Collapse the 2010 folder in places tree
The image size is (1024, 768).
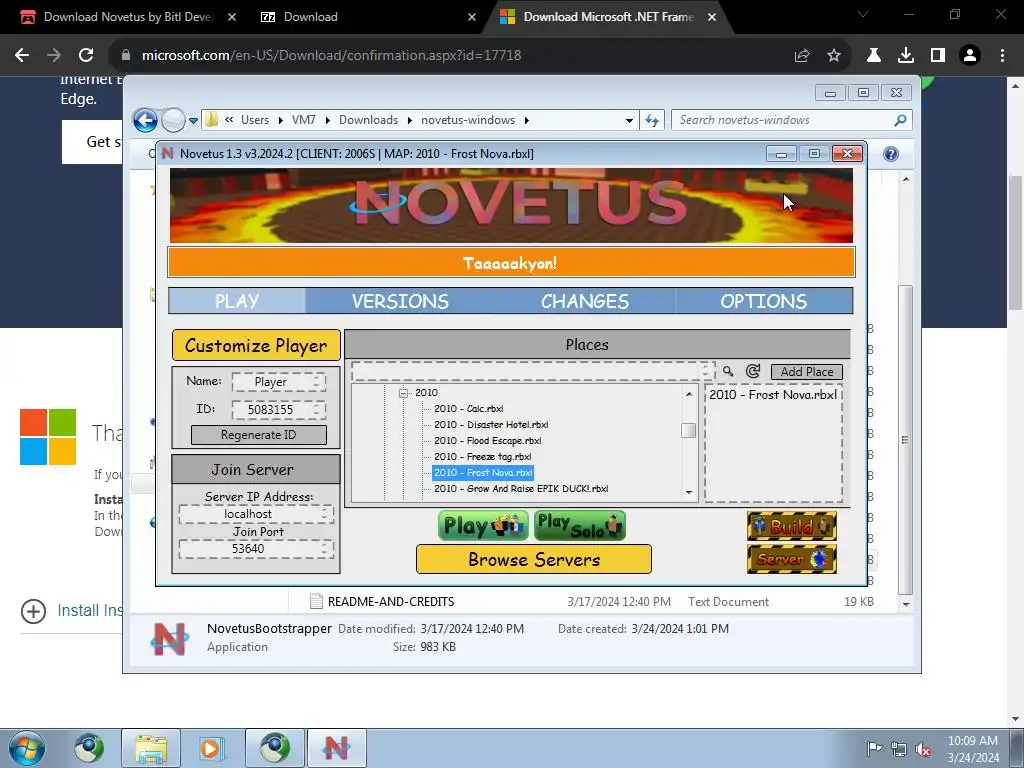(404, 392)
